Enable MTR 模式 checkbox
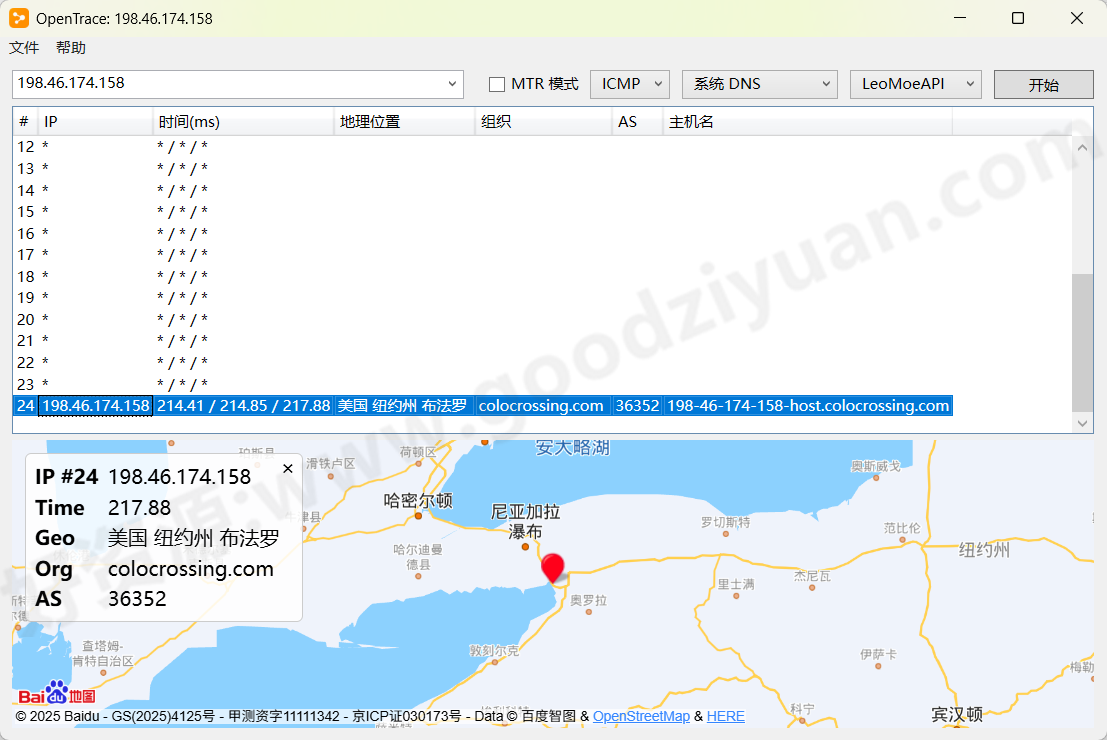Screen dimensions: 1107x740 (495, 84)
